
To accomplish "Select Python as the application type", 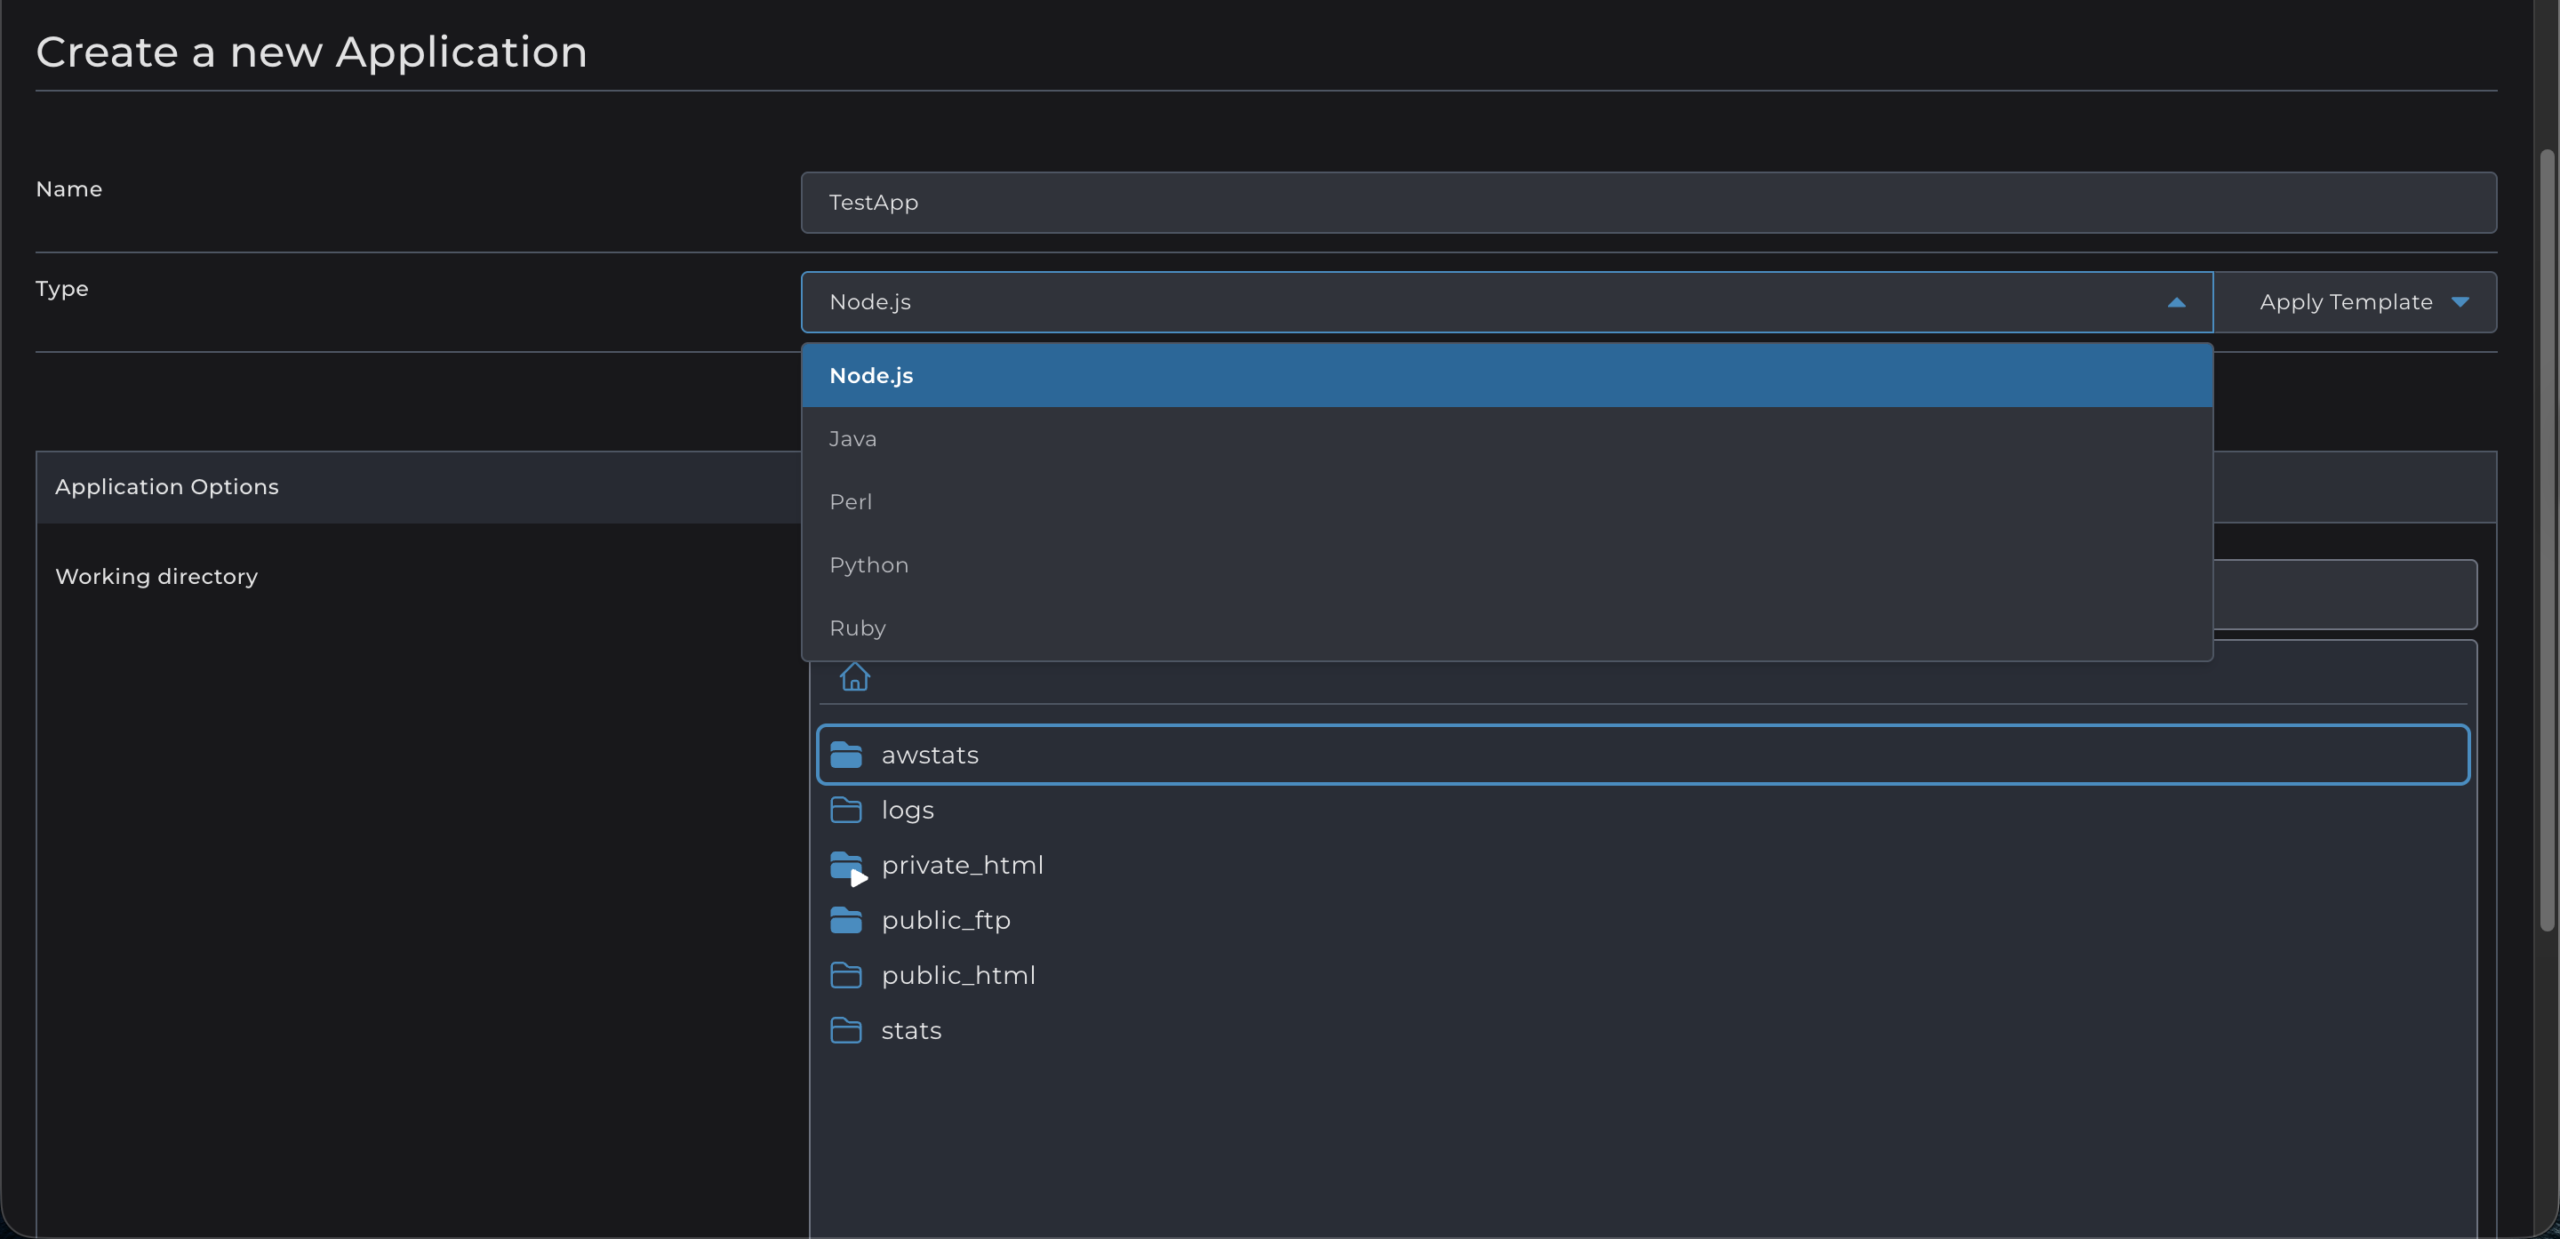I will 1507,565.
